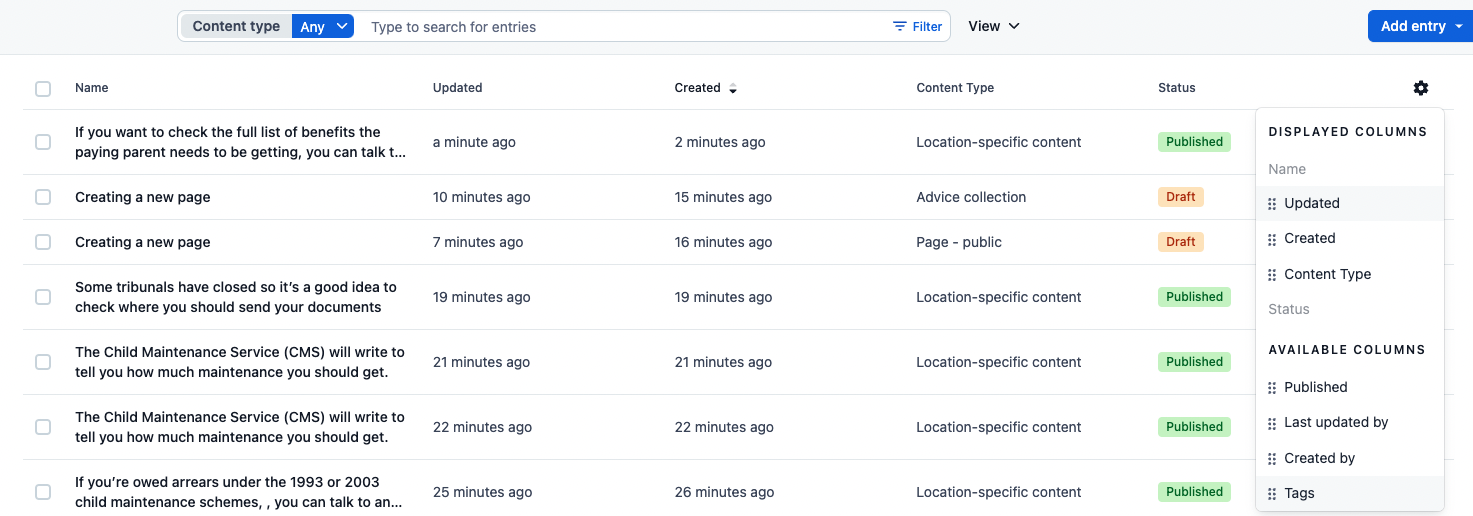Click the Draft status badge on Page - public row

[1180, 242]
